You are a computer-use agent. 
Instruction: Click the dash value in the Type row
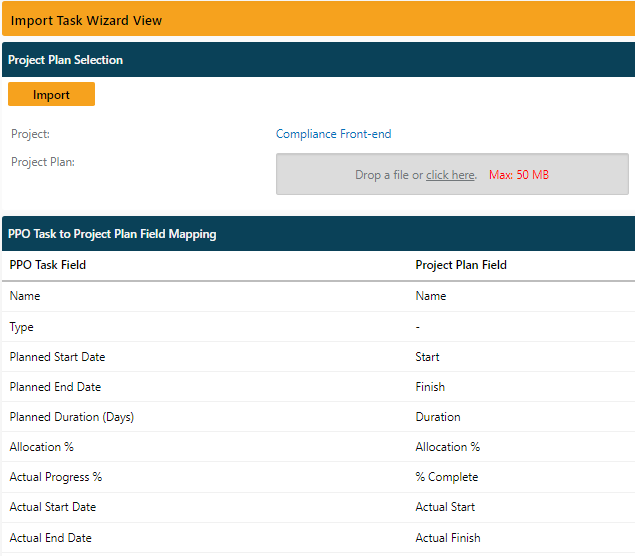(x=418, y=327)
